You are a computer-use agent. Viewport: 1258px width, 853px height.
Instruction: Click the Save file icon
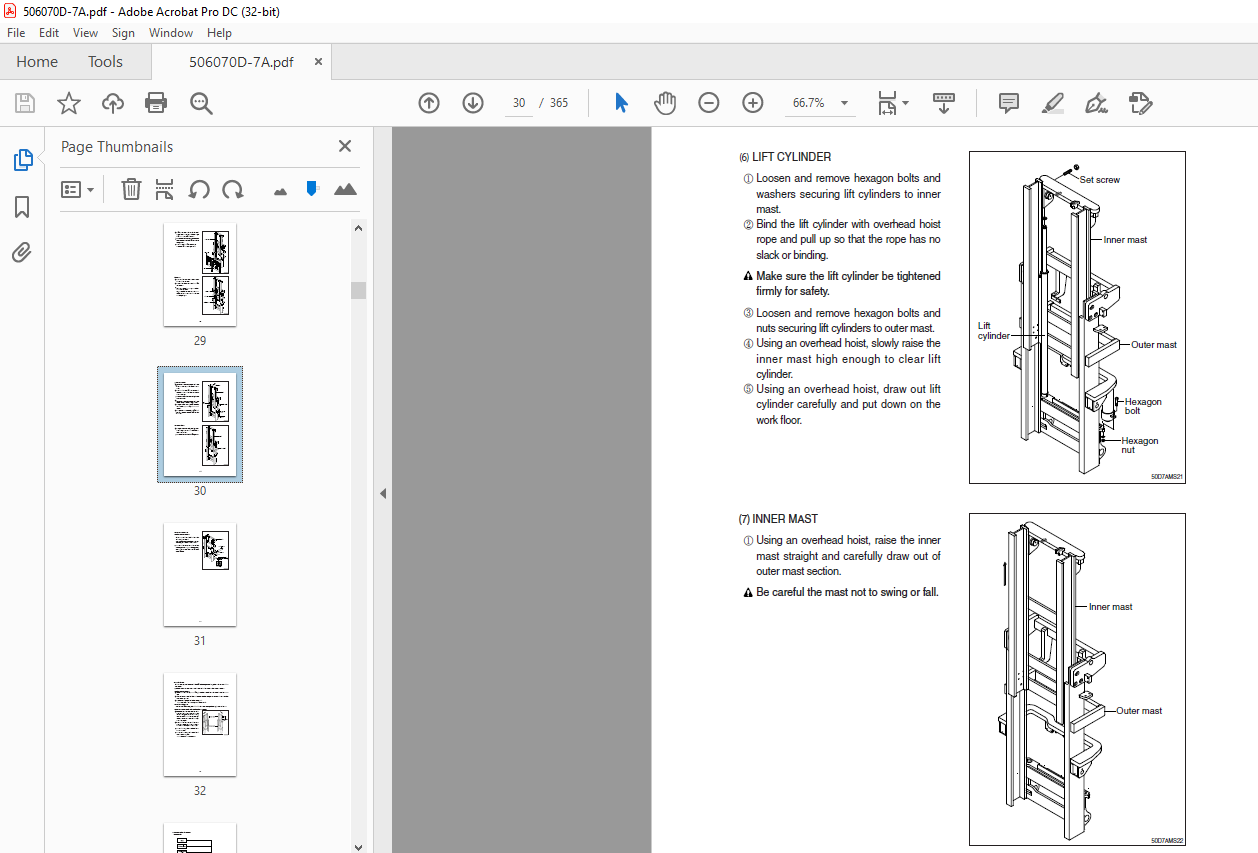[x=25, y=103]
